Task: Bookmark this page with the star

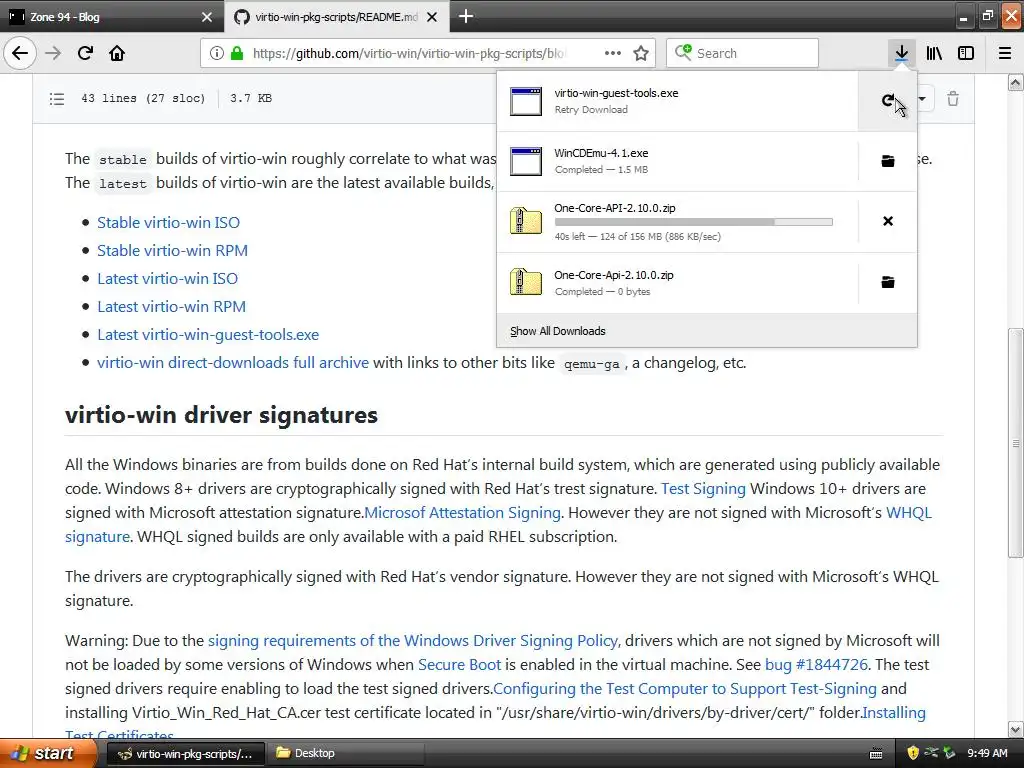Action: pyautogui.click(x=641, y=53)
